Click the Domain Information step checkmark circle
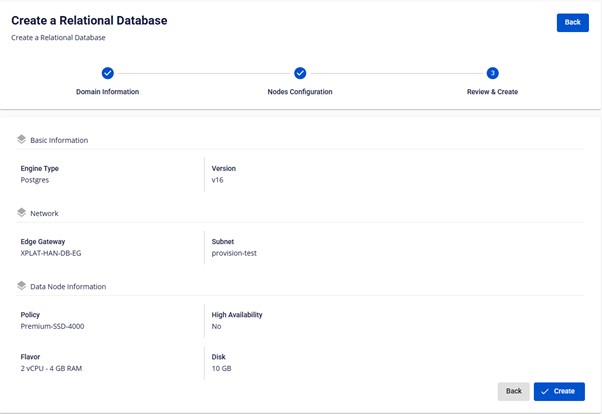Image resolution: width=602 pixels, height=414 pixels. tap(108, 73)
